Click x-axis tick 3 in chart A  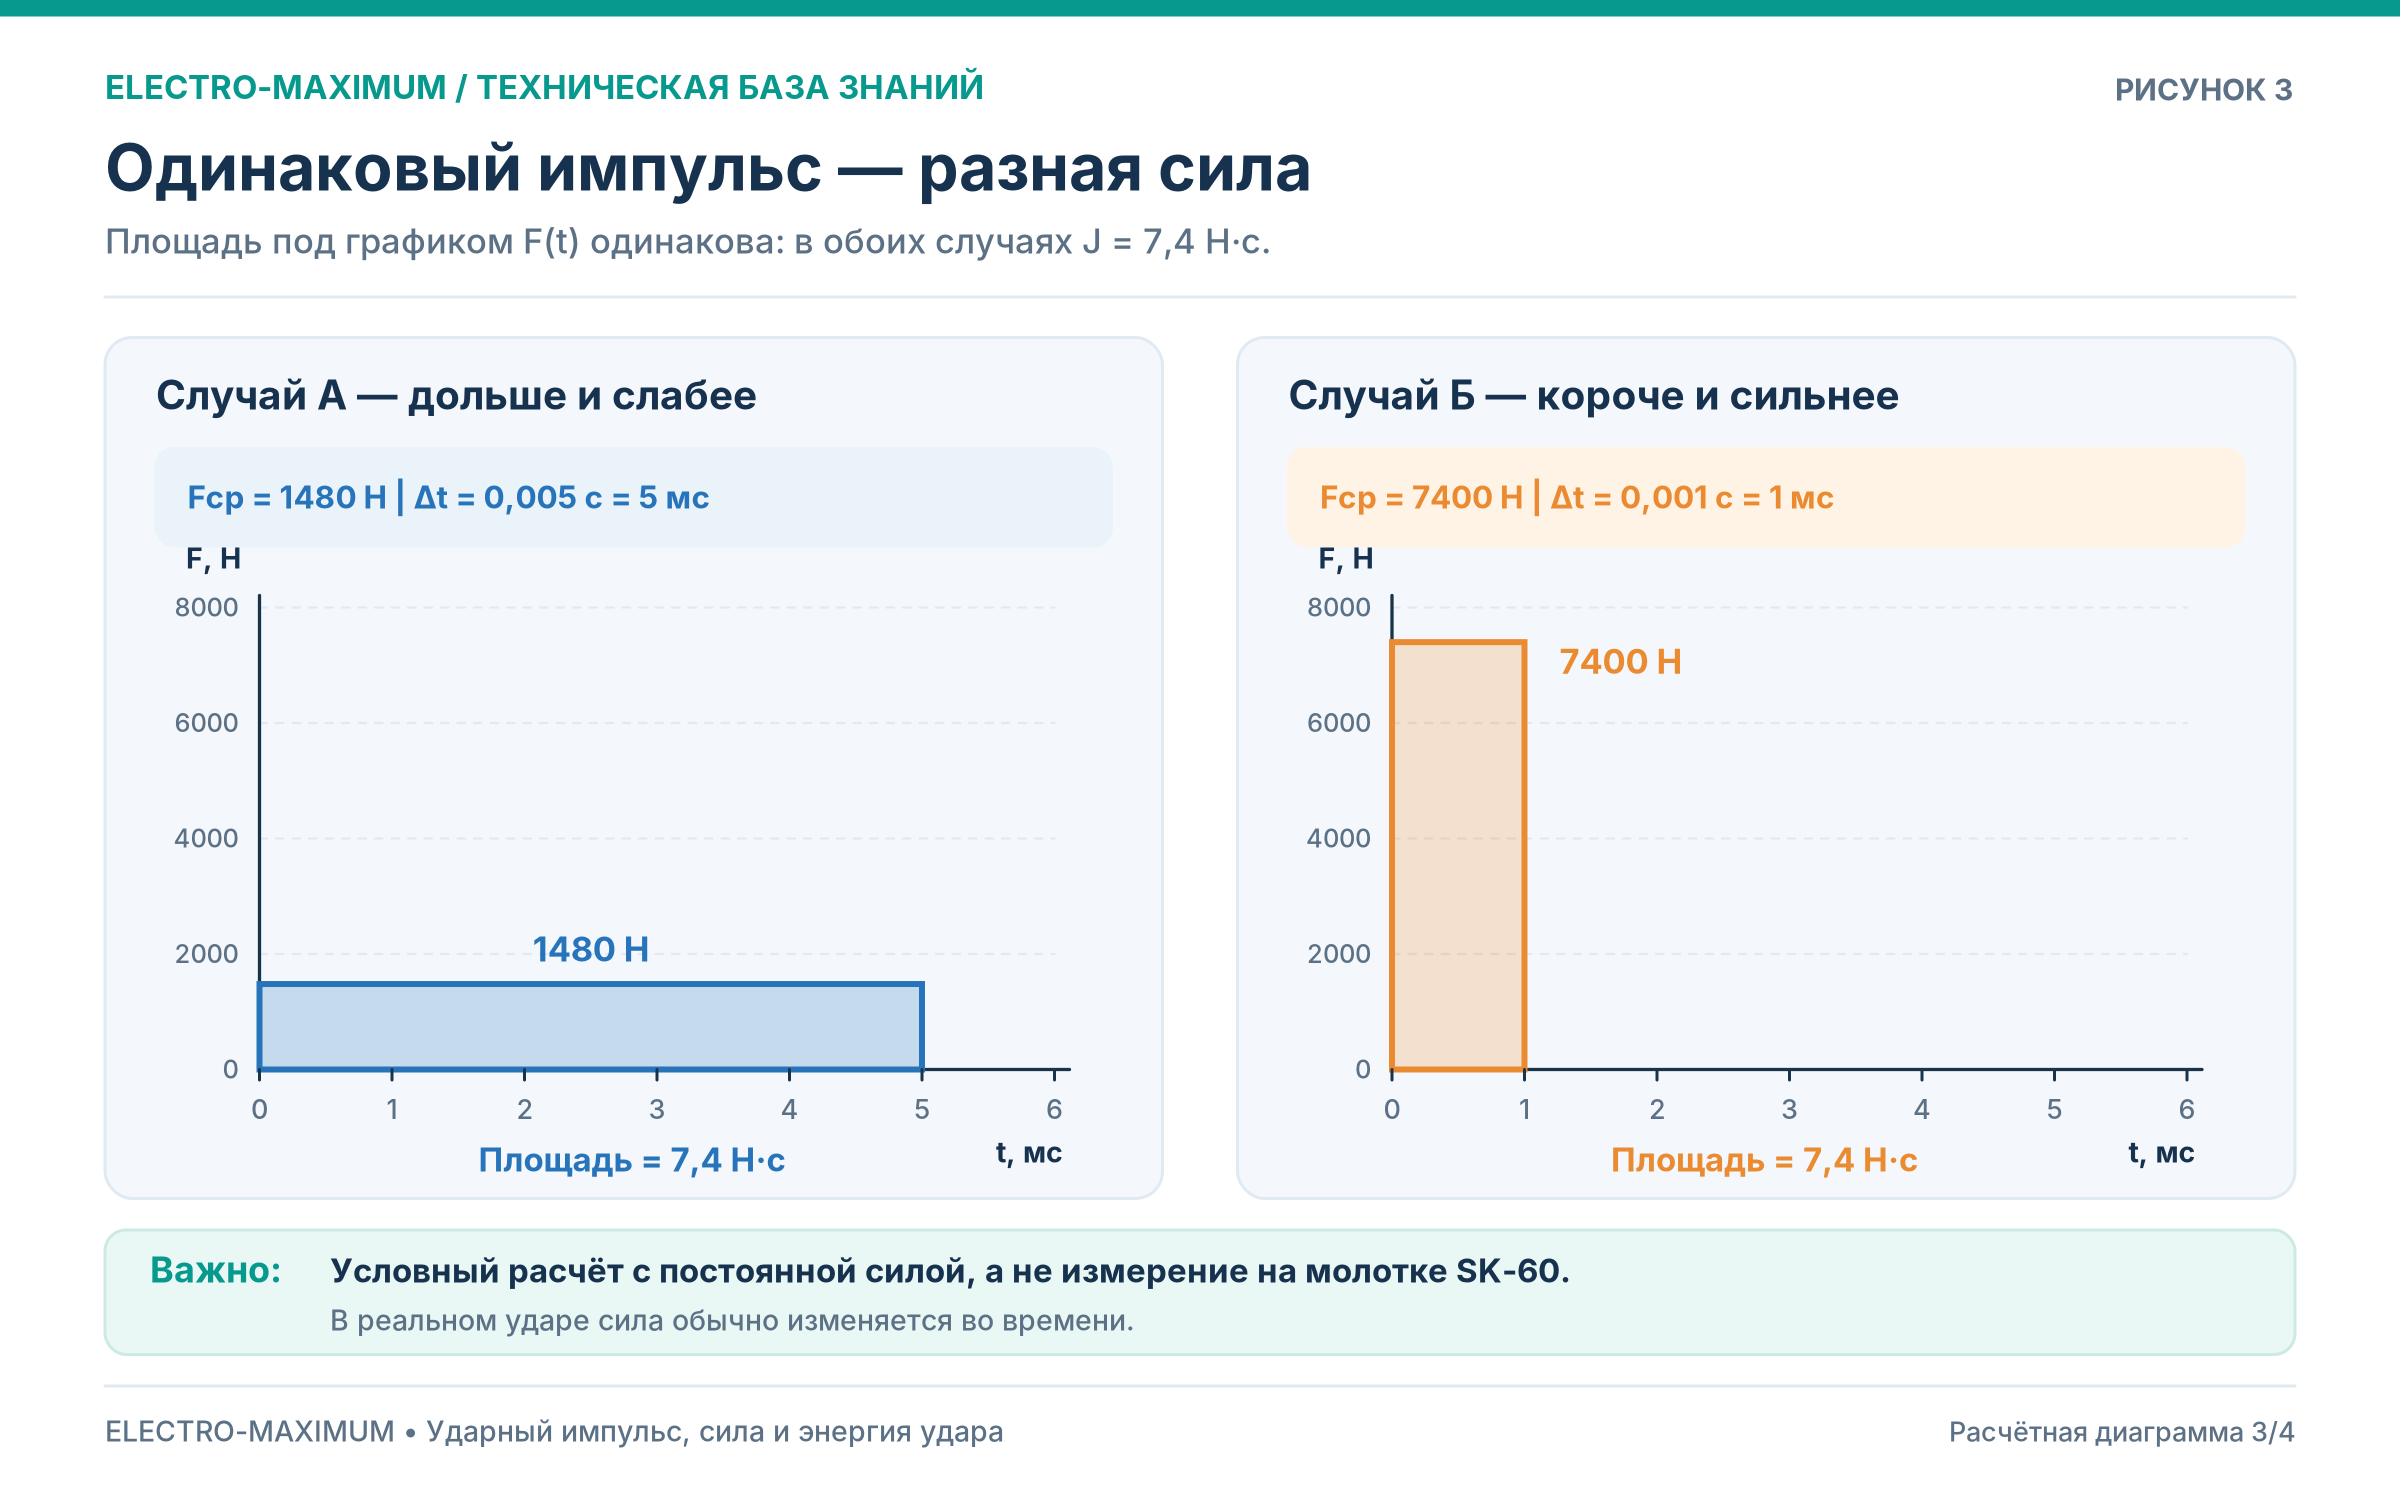[657, 1109]
